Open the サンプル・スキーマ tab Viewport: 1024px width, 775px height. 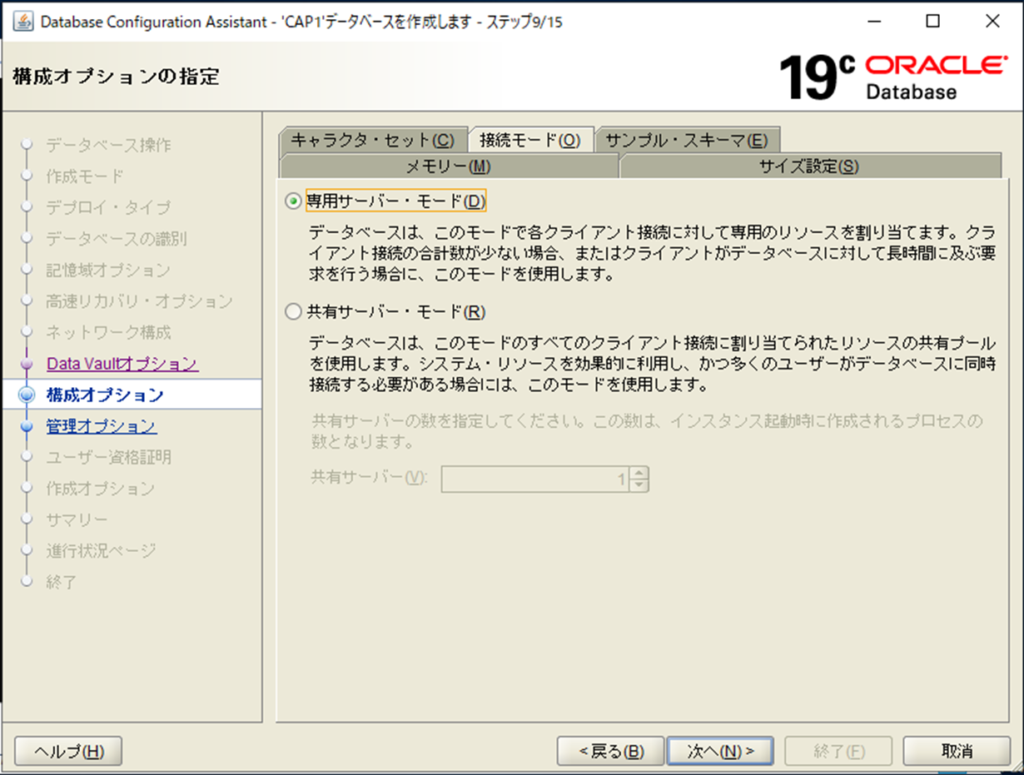click(686, 140)
